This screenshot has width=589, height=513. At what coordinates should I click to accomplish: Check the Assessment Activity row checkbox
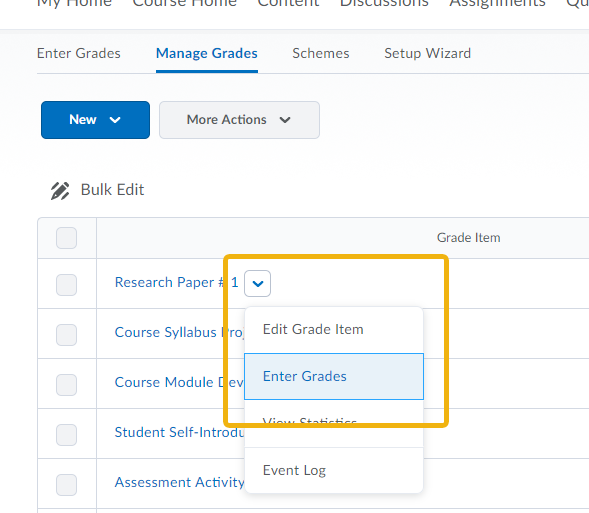click(66, 484)
